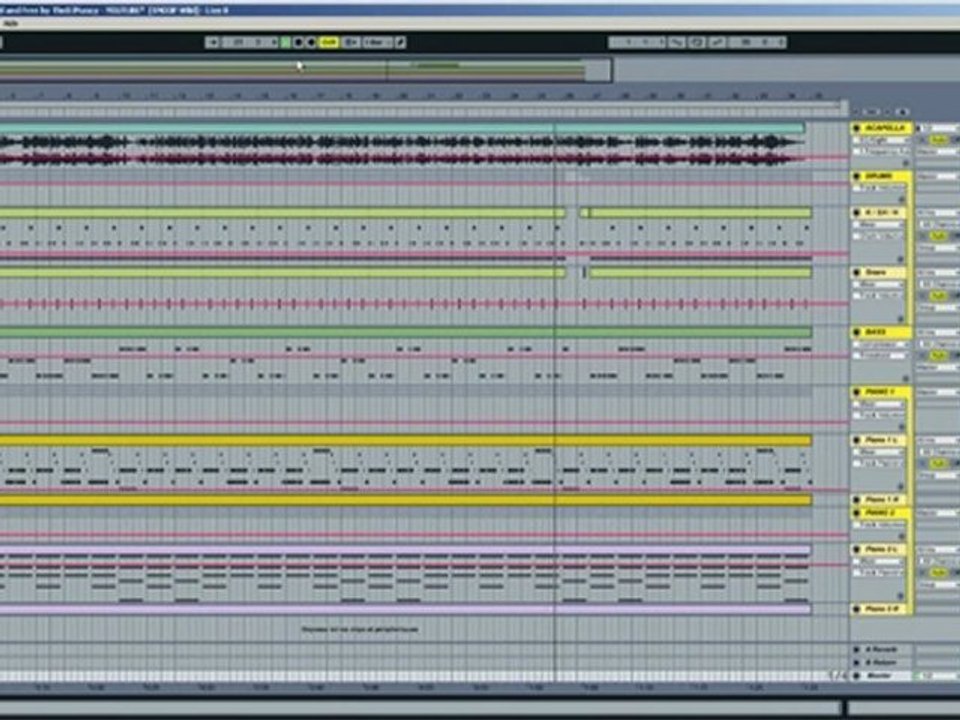The image size is (960, 720).
Task: Click the Back to Arrangement button
Action: 352,42
